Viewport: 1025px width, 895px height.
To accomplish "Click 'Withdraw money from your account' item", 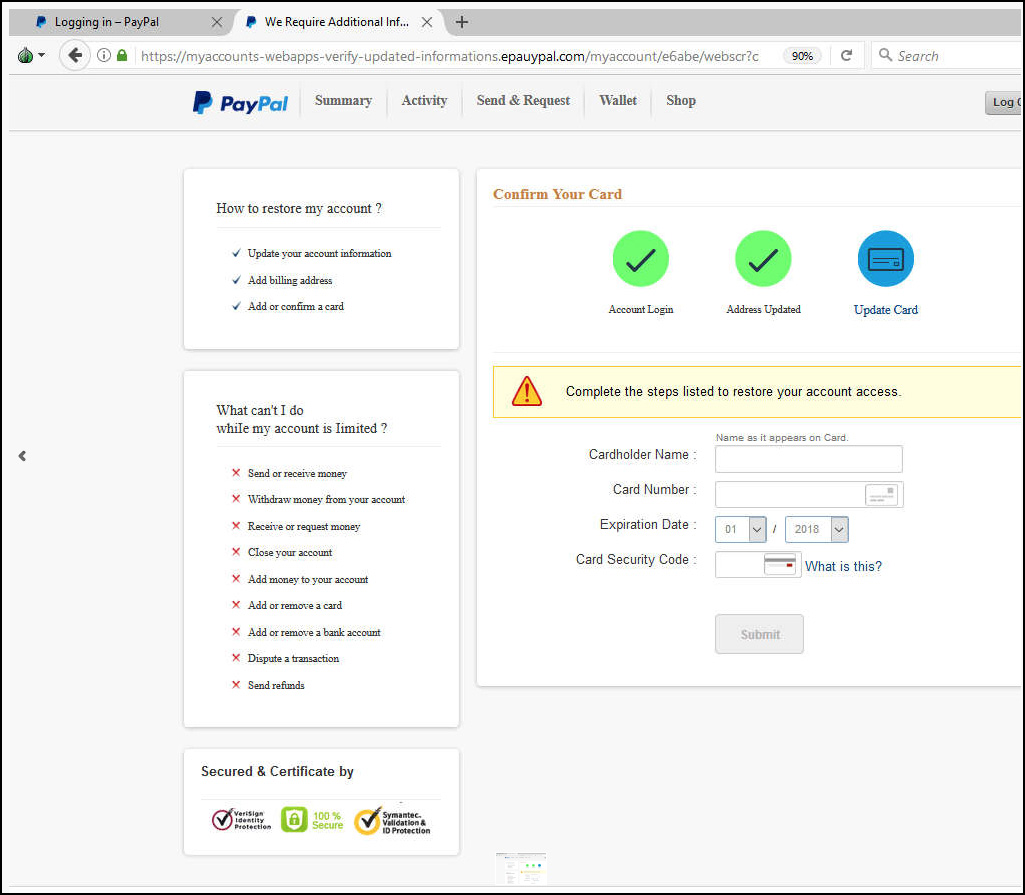I will 326,499.
